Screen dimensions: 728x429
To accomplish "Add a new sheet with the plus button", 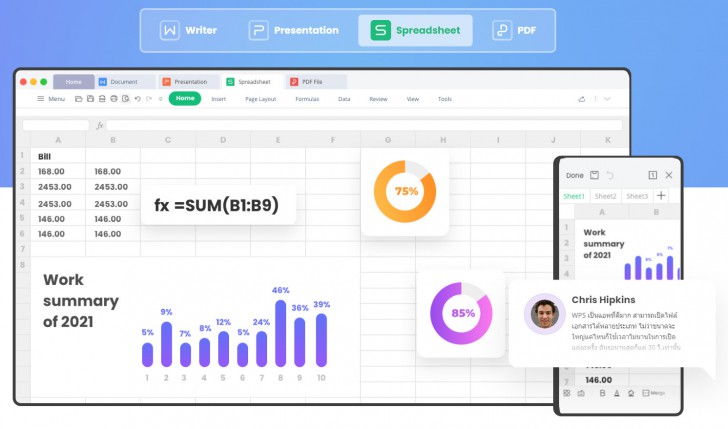I will click(661, 195).
